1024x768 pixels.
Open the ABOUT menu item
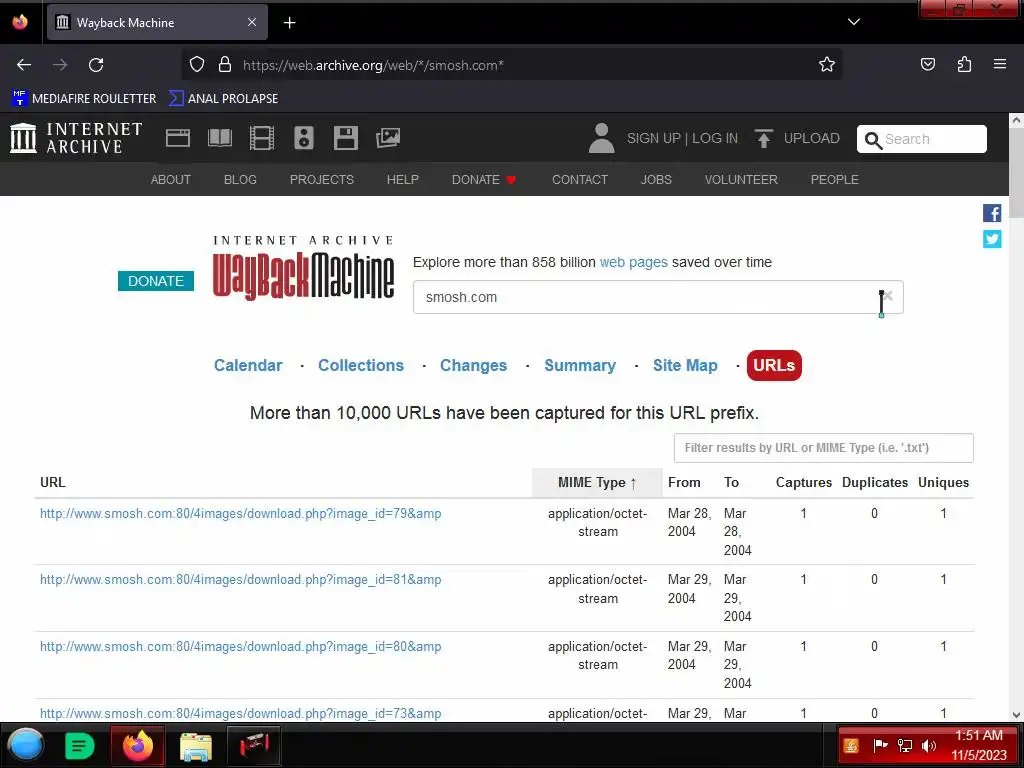click(x=170, y=180)
